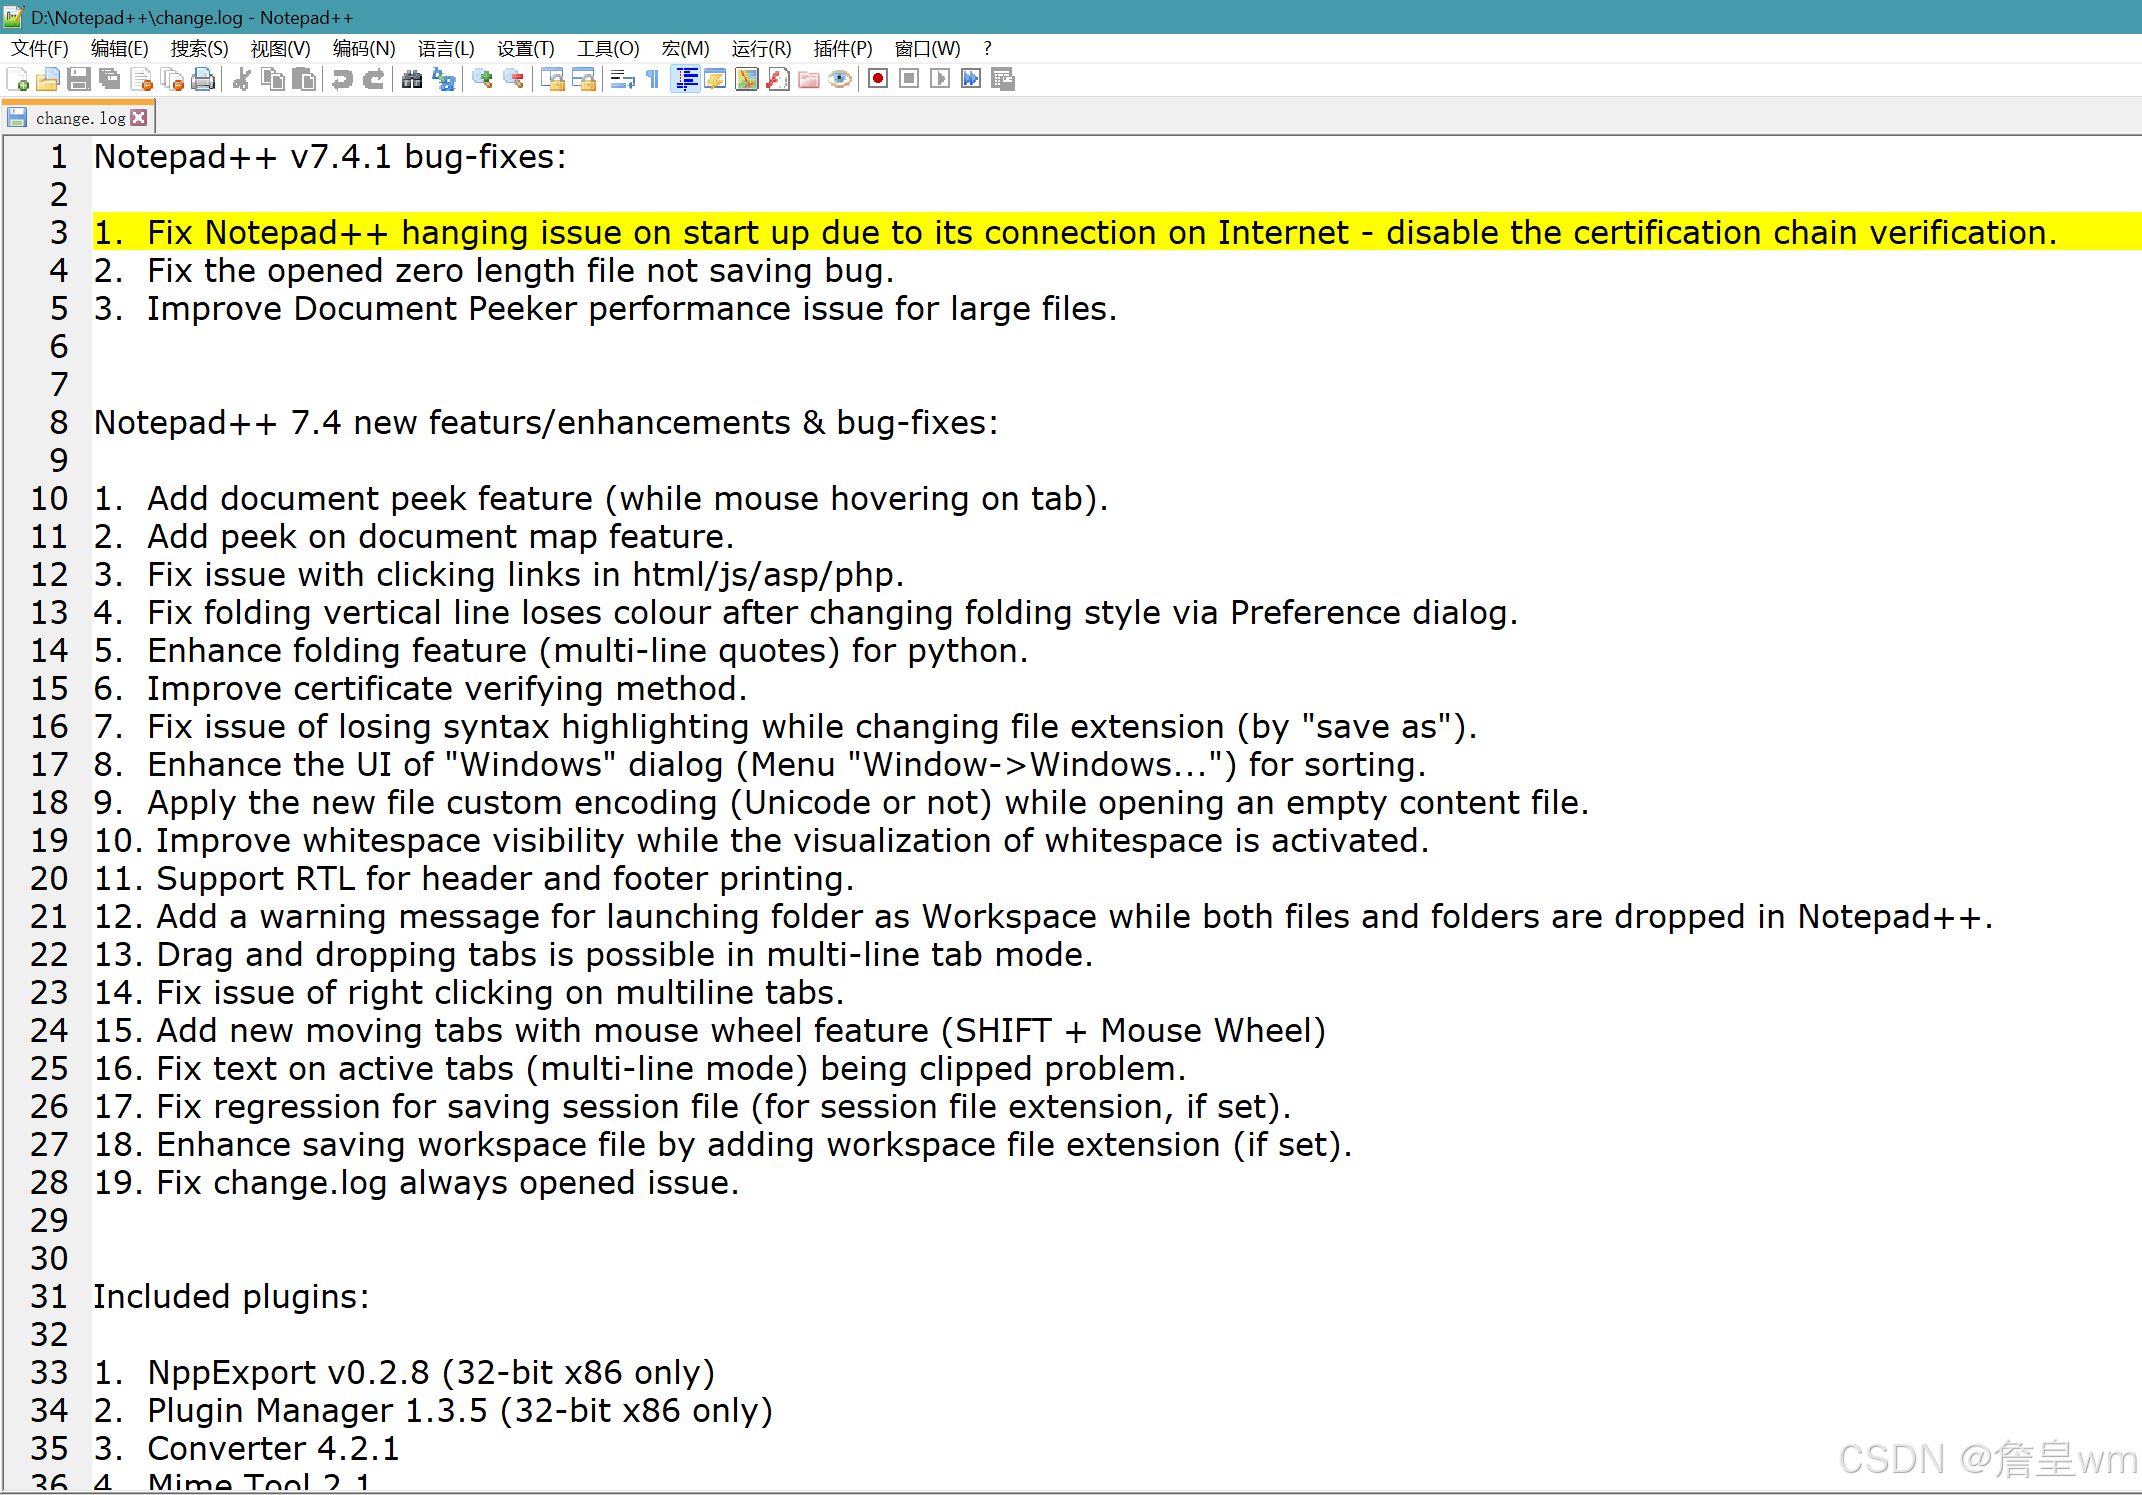Click line number 19 in the margin
2142x1495 pixels.
click(x=49, y=840)
